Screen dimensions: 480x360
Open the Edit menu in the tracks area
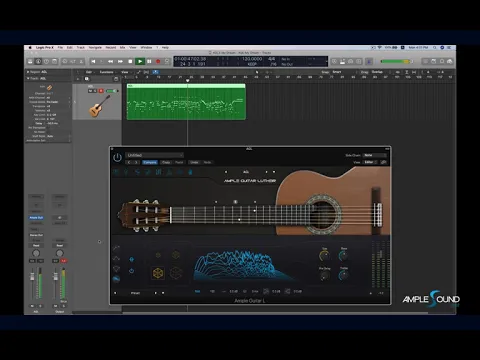click(x=89, y=72)
